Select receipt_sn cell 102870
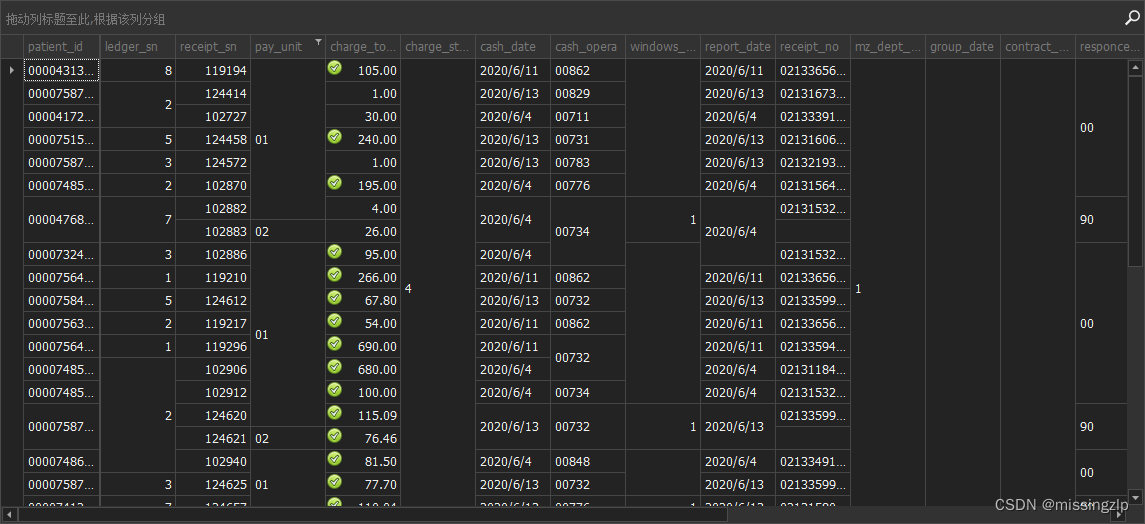The width and height of the screenshot is (1145, 524). (212, 185)
